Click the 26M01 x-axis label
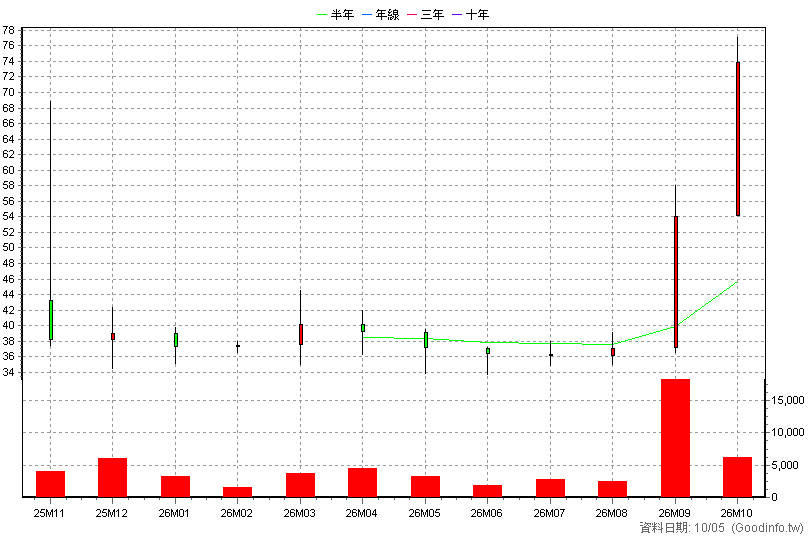The width and height of the screenshot is (808, 540). [x=174, y=513]
